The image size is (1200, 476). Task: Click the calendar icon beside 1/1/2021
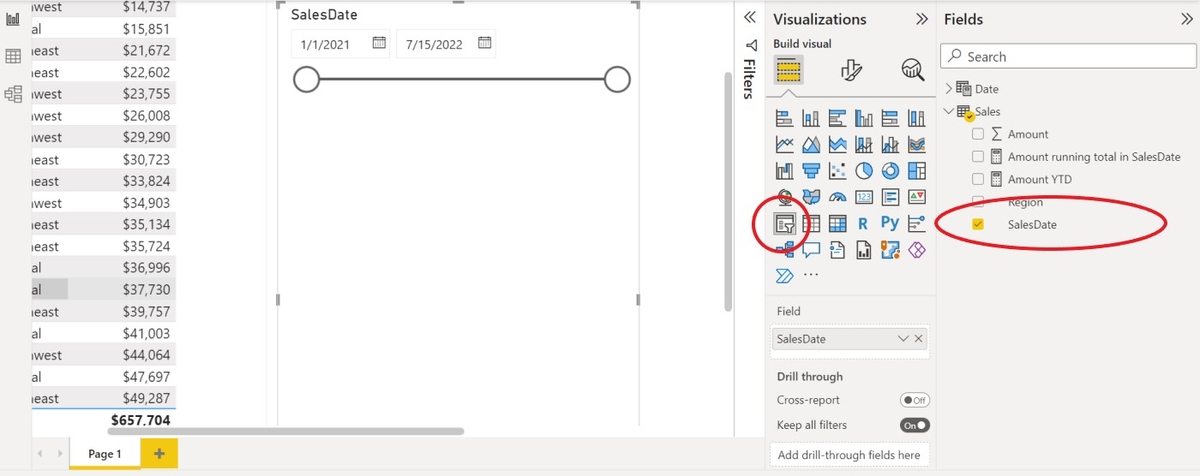coord(379,43)
